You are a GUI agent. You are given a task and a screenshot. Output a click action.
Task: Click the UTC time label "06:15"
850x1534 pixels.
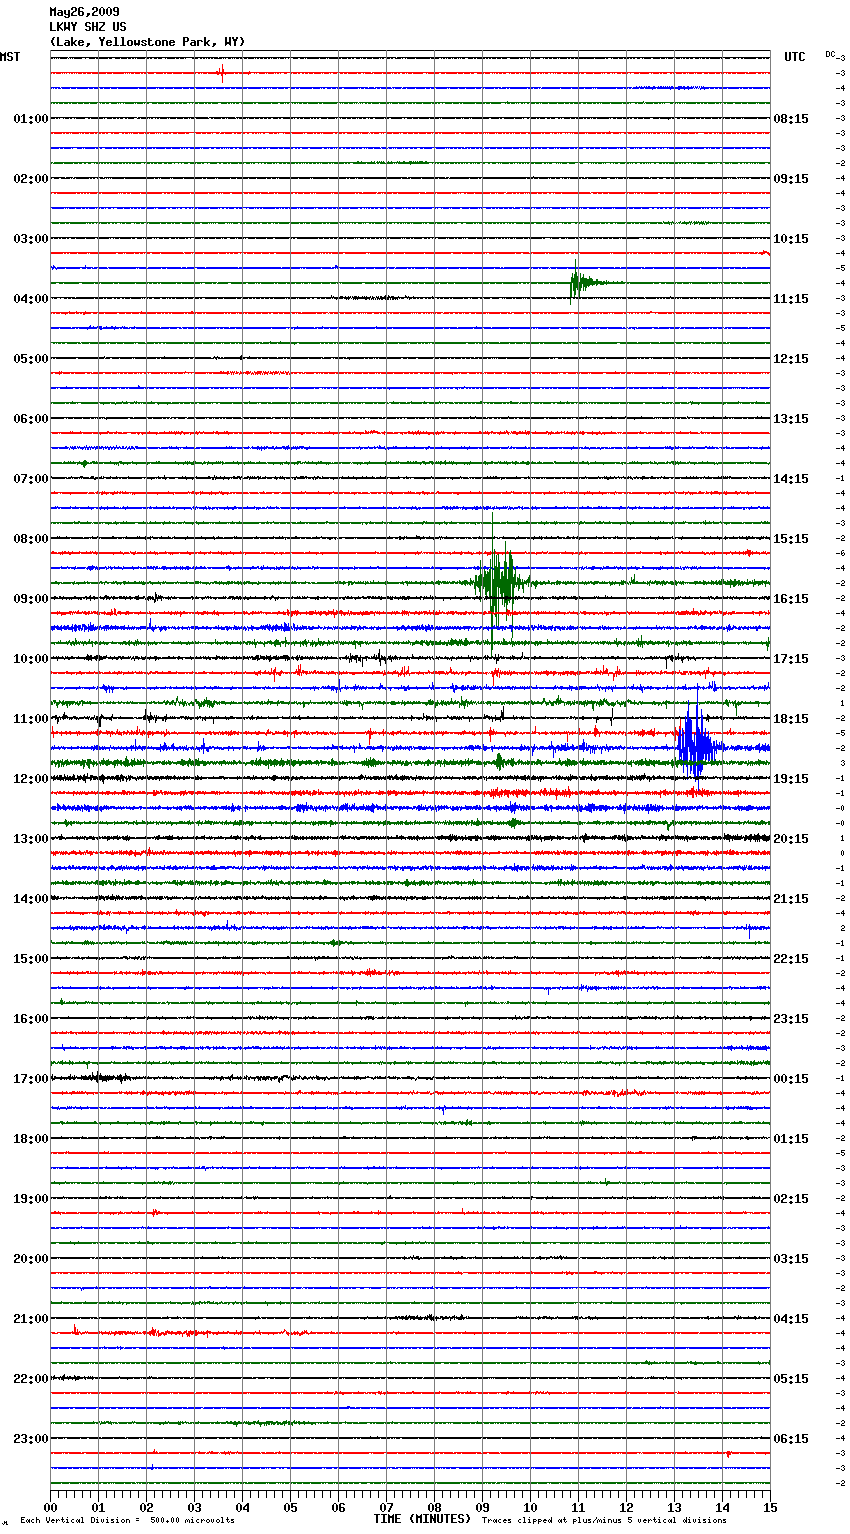coord(791,1439)
